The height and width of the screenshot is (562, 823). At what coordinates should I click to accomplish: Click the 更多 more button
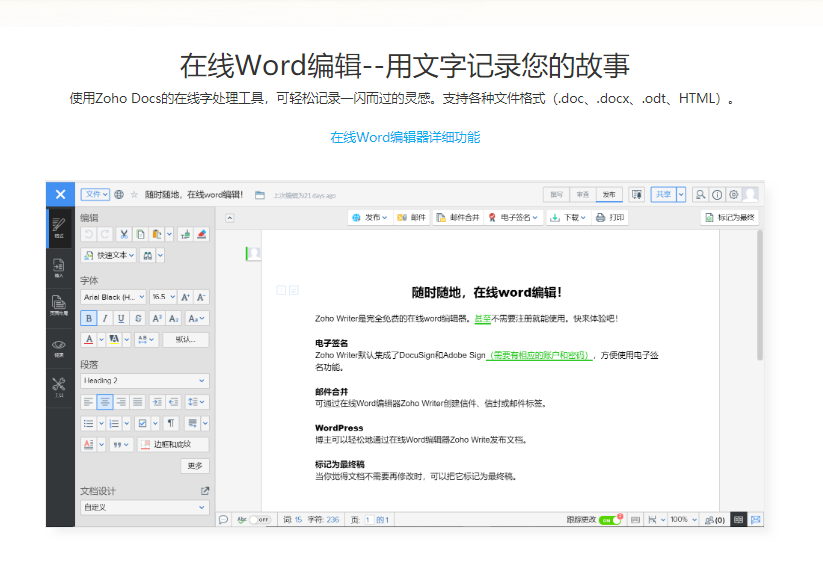click(195, 465)
